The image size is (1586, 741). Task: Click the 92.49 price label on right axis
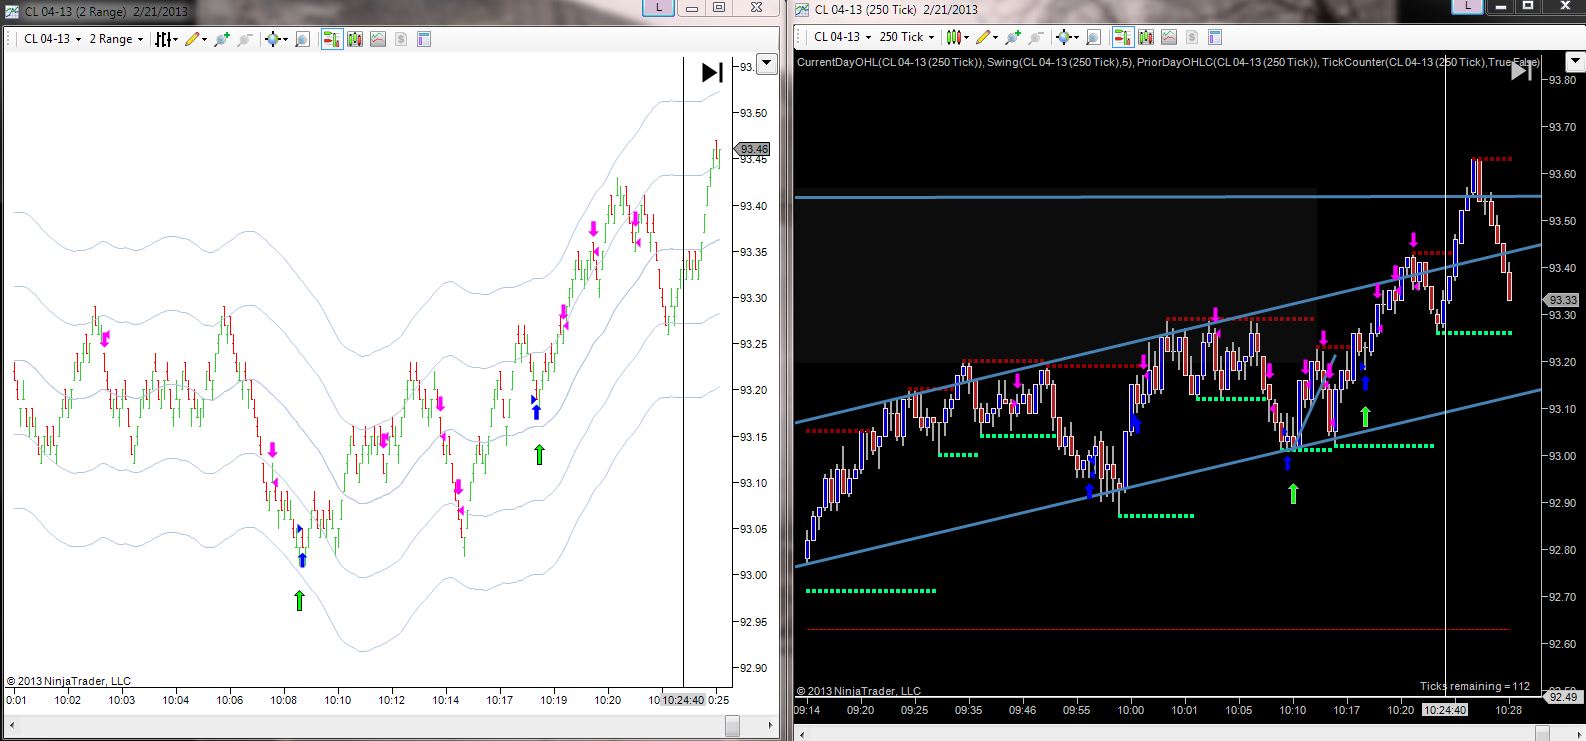pos(1563,697)
